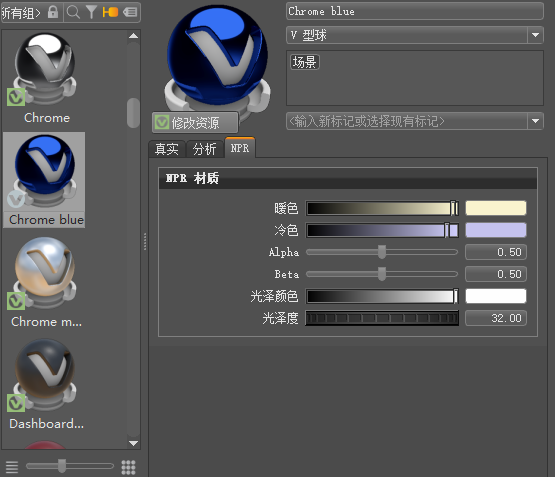Click the panel splitter handle

coord(145,241)
